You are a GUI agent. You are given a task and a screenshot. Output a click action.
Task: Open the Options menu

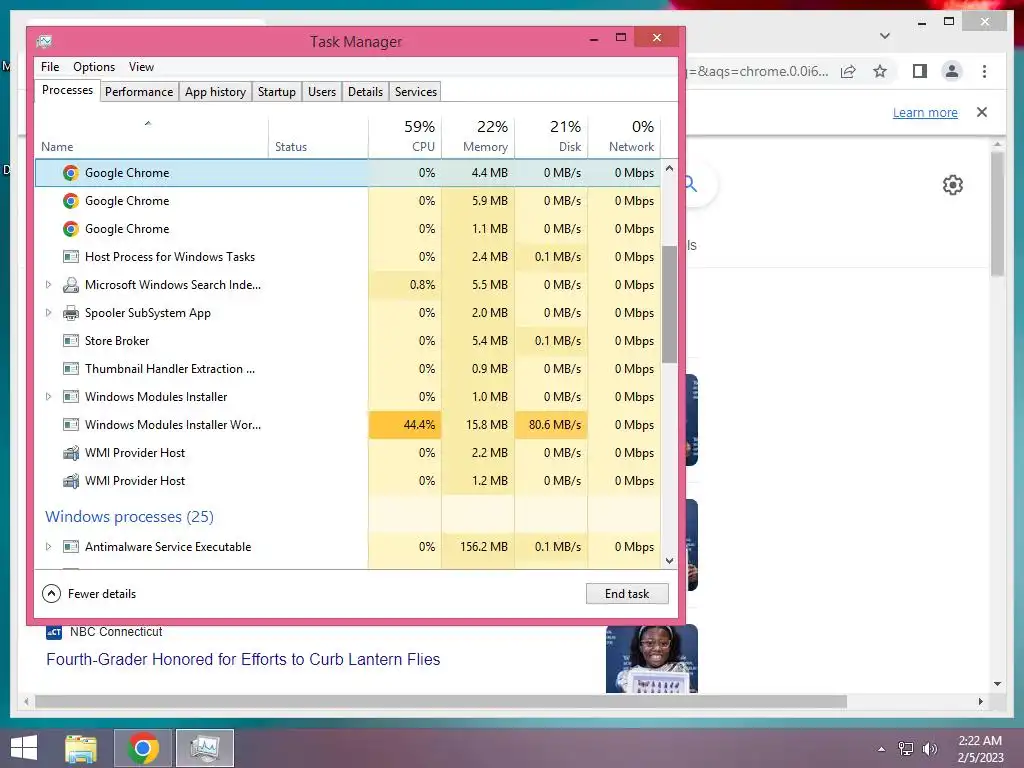tap(94, 67)
